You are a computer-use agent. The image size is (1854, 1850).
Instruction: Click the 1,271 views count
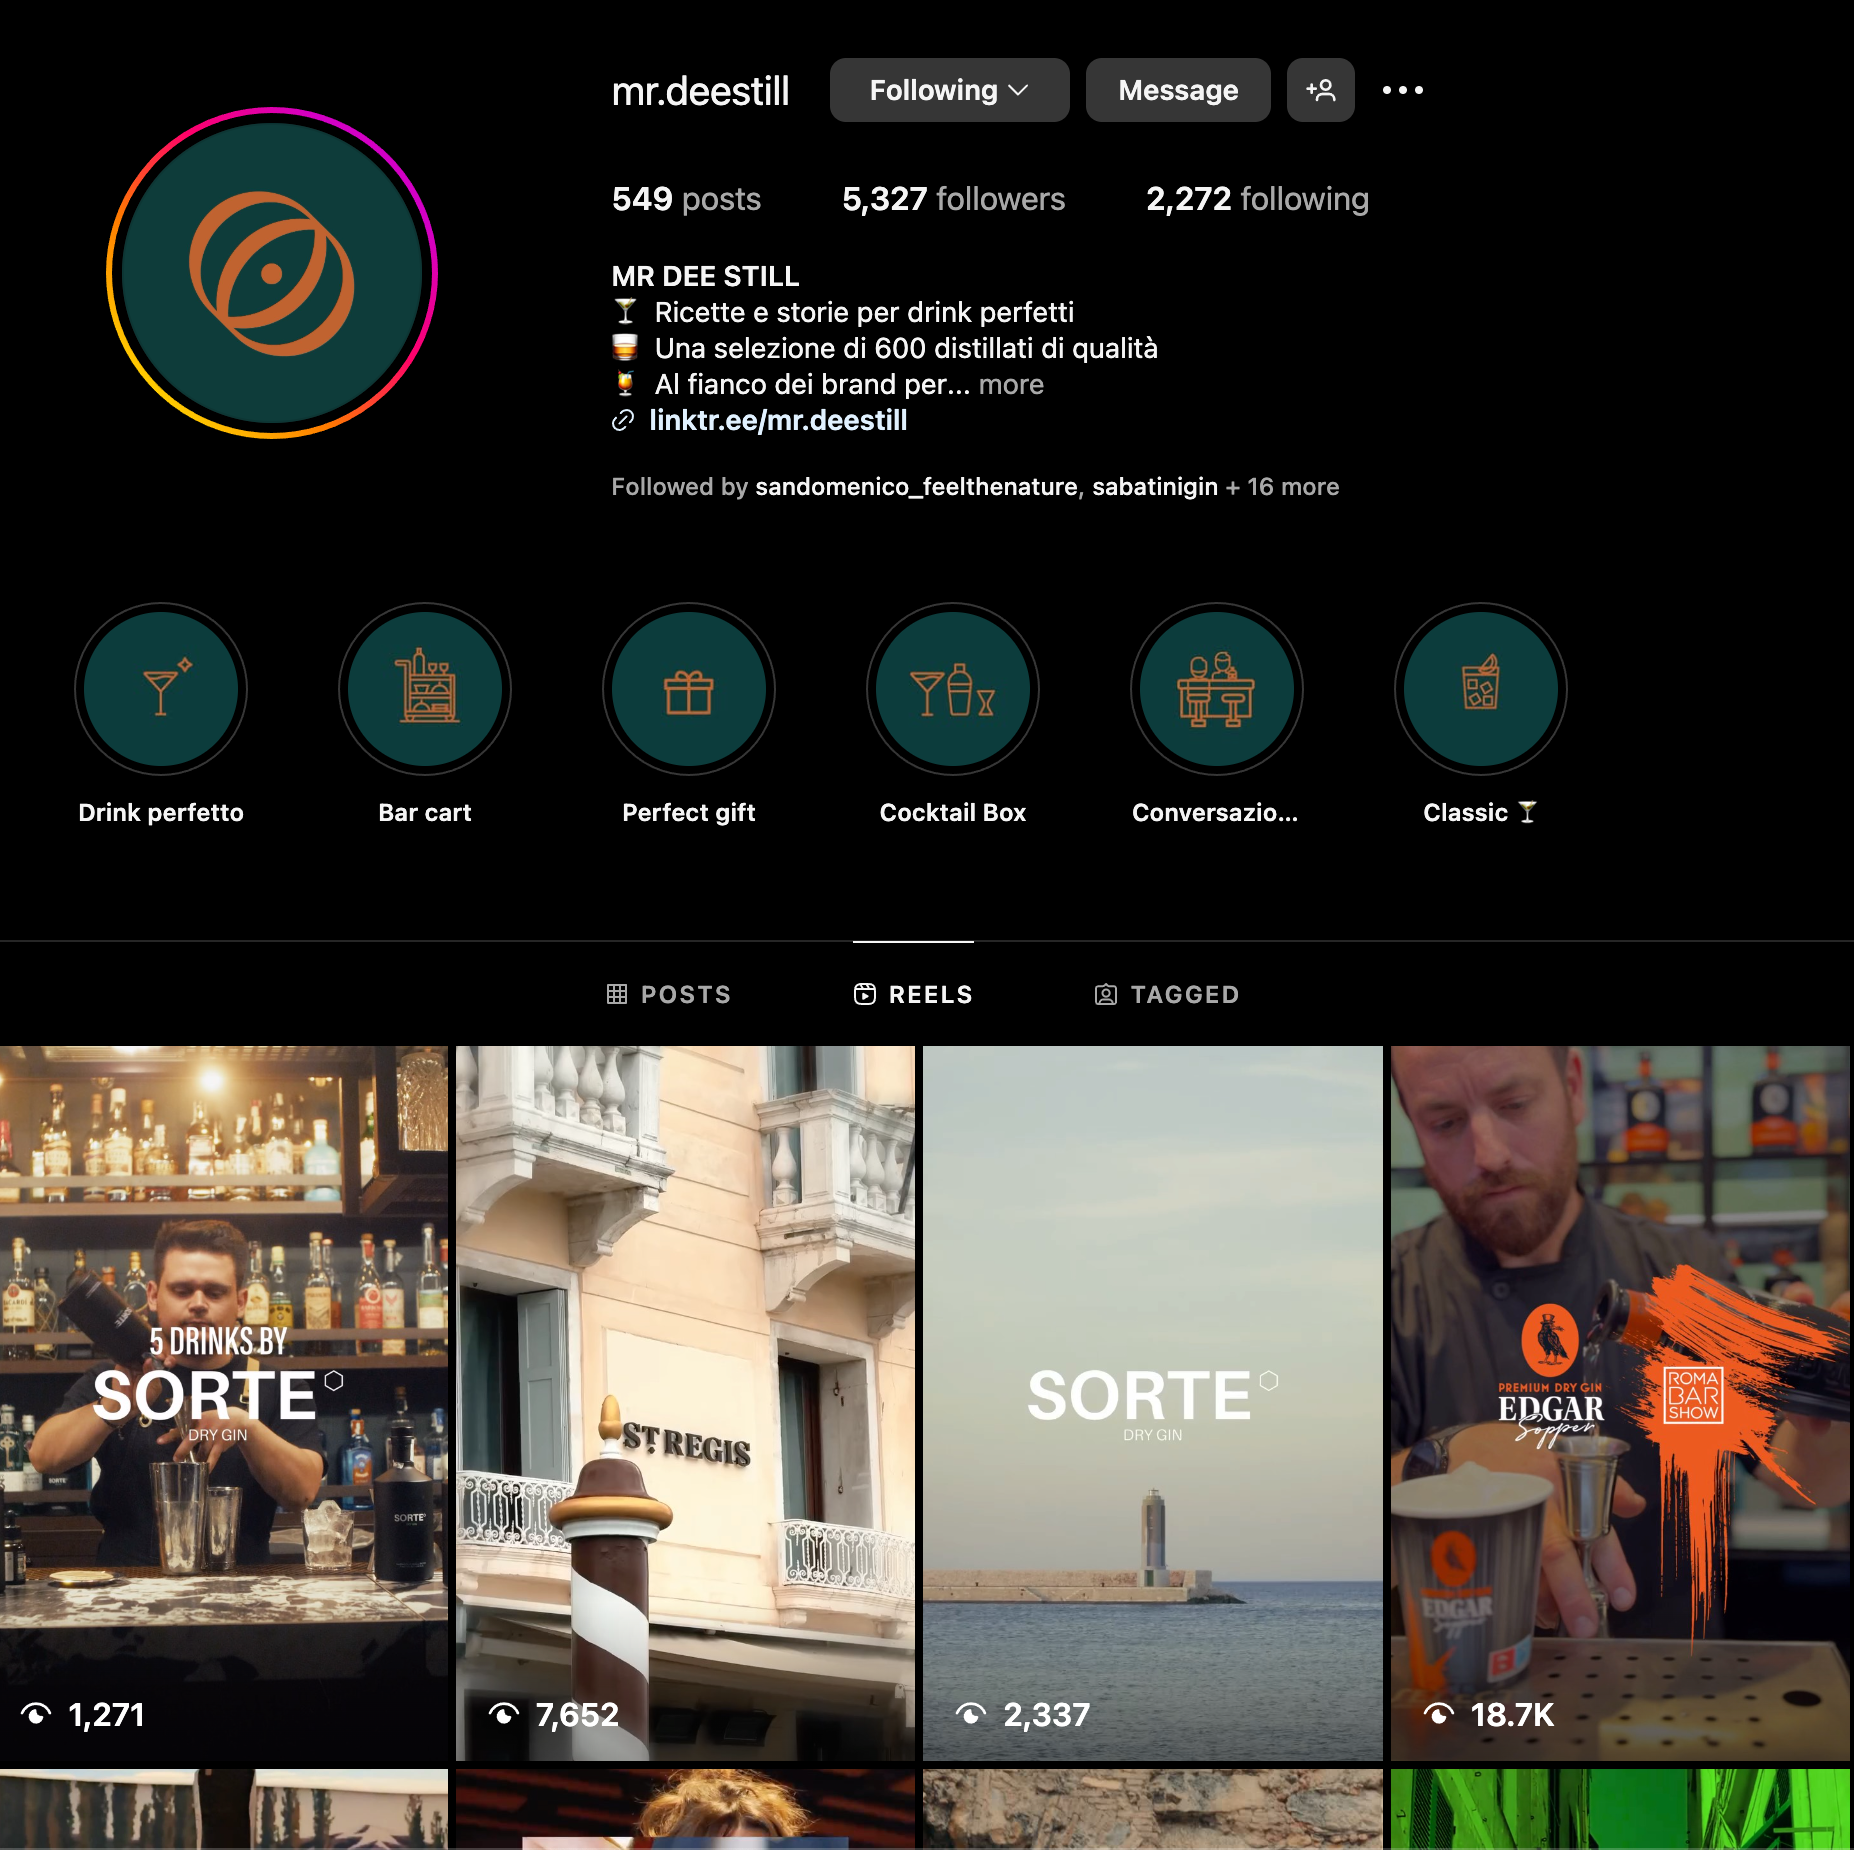click(106, 1715)
